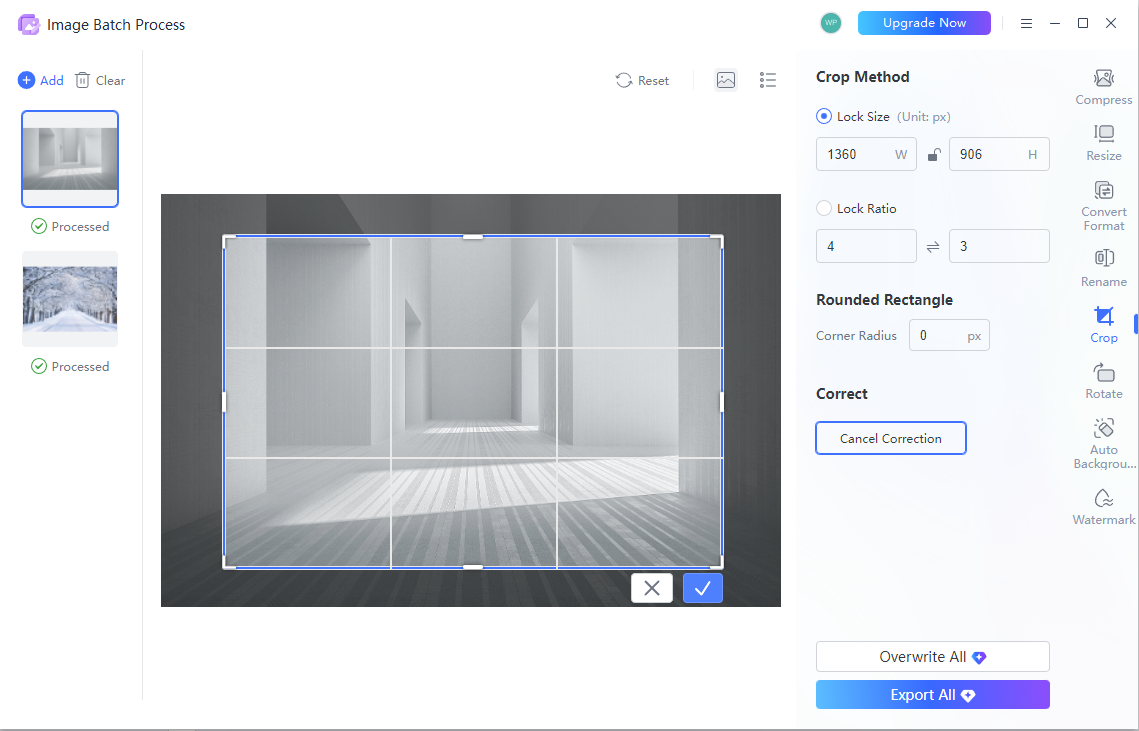Click the ratio field showing 4

pyautogui.click(x=866, y=246)
